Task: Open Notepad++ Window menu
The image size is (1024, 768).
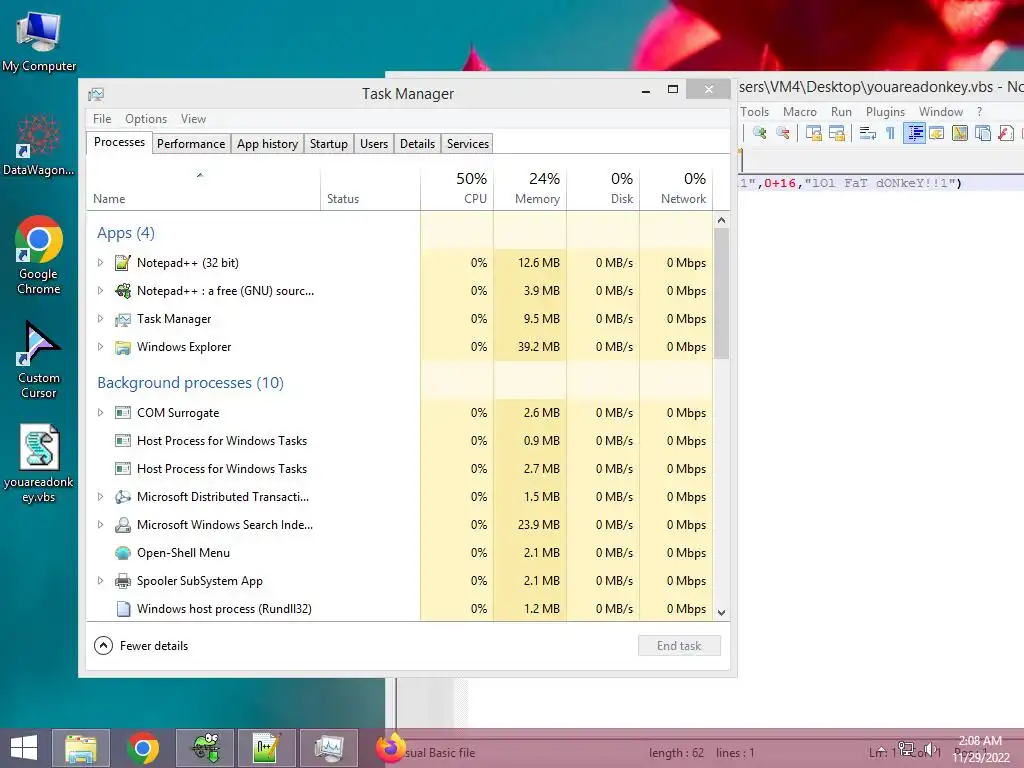Action: pyautogui.click(x=941, y=112)
